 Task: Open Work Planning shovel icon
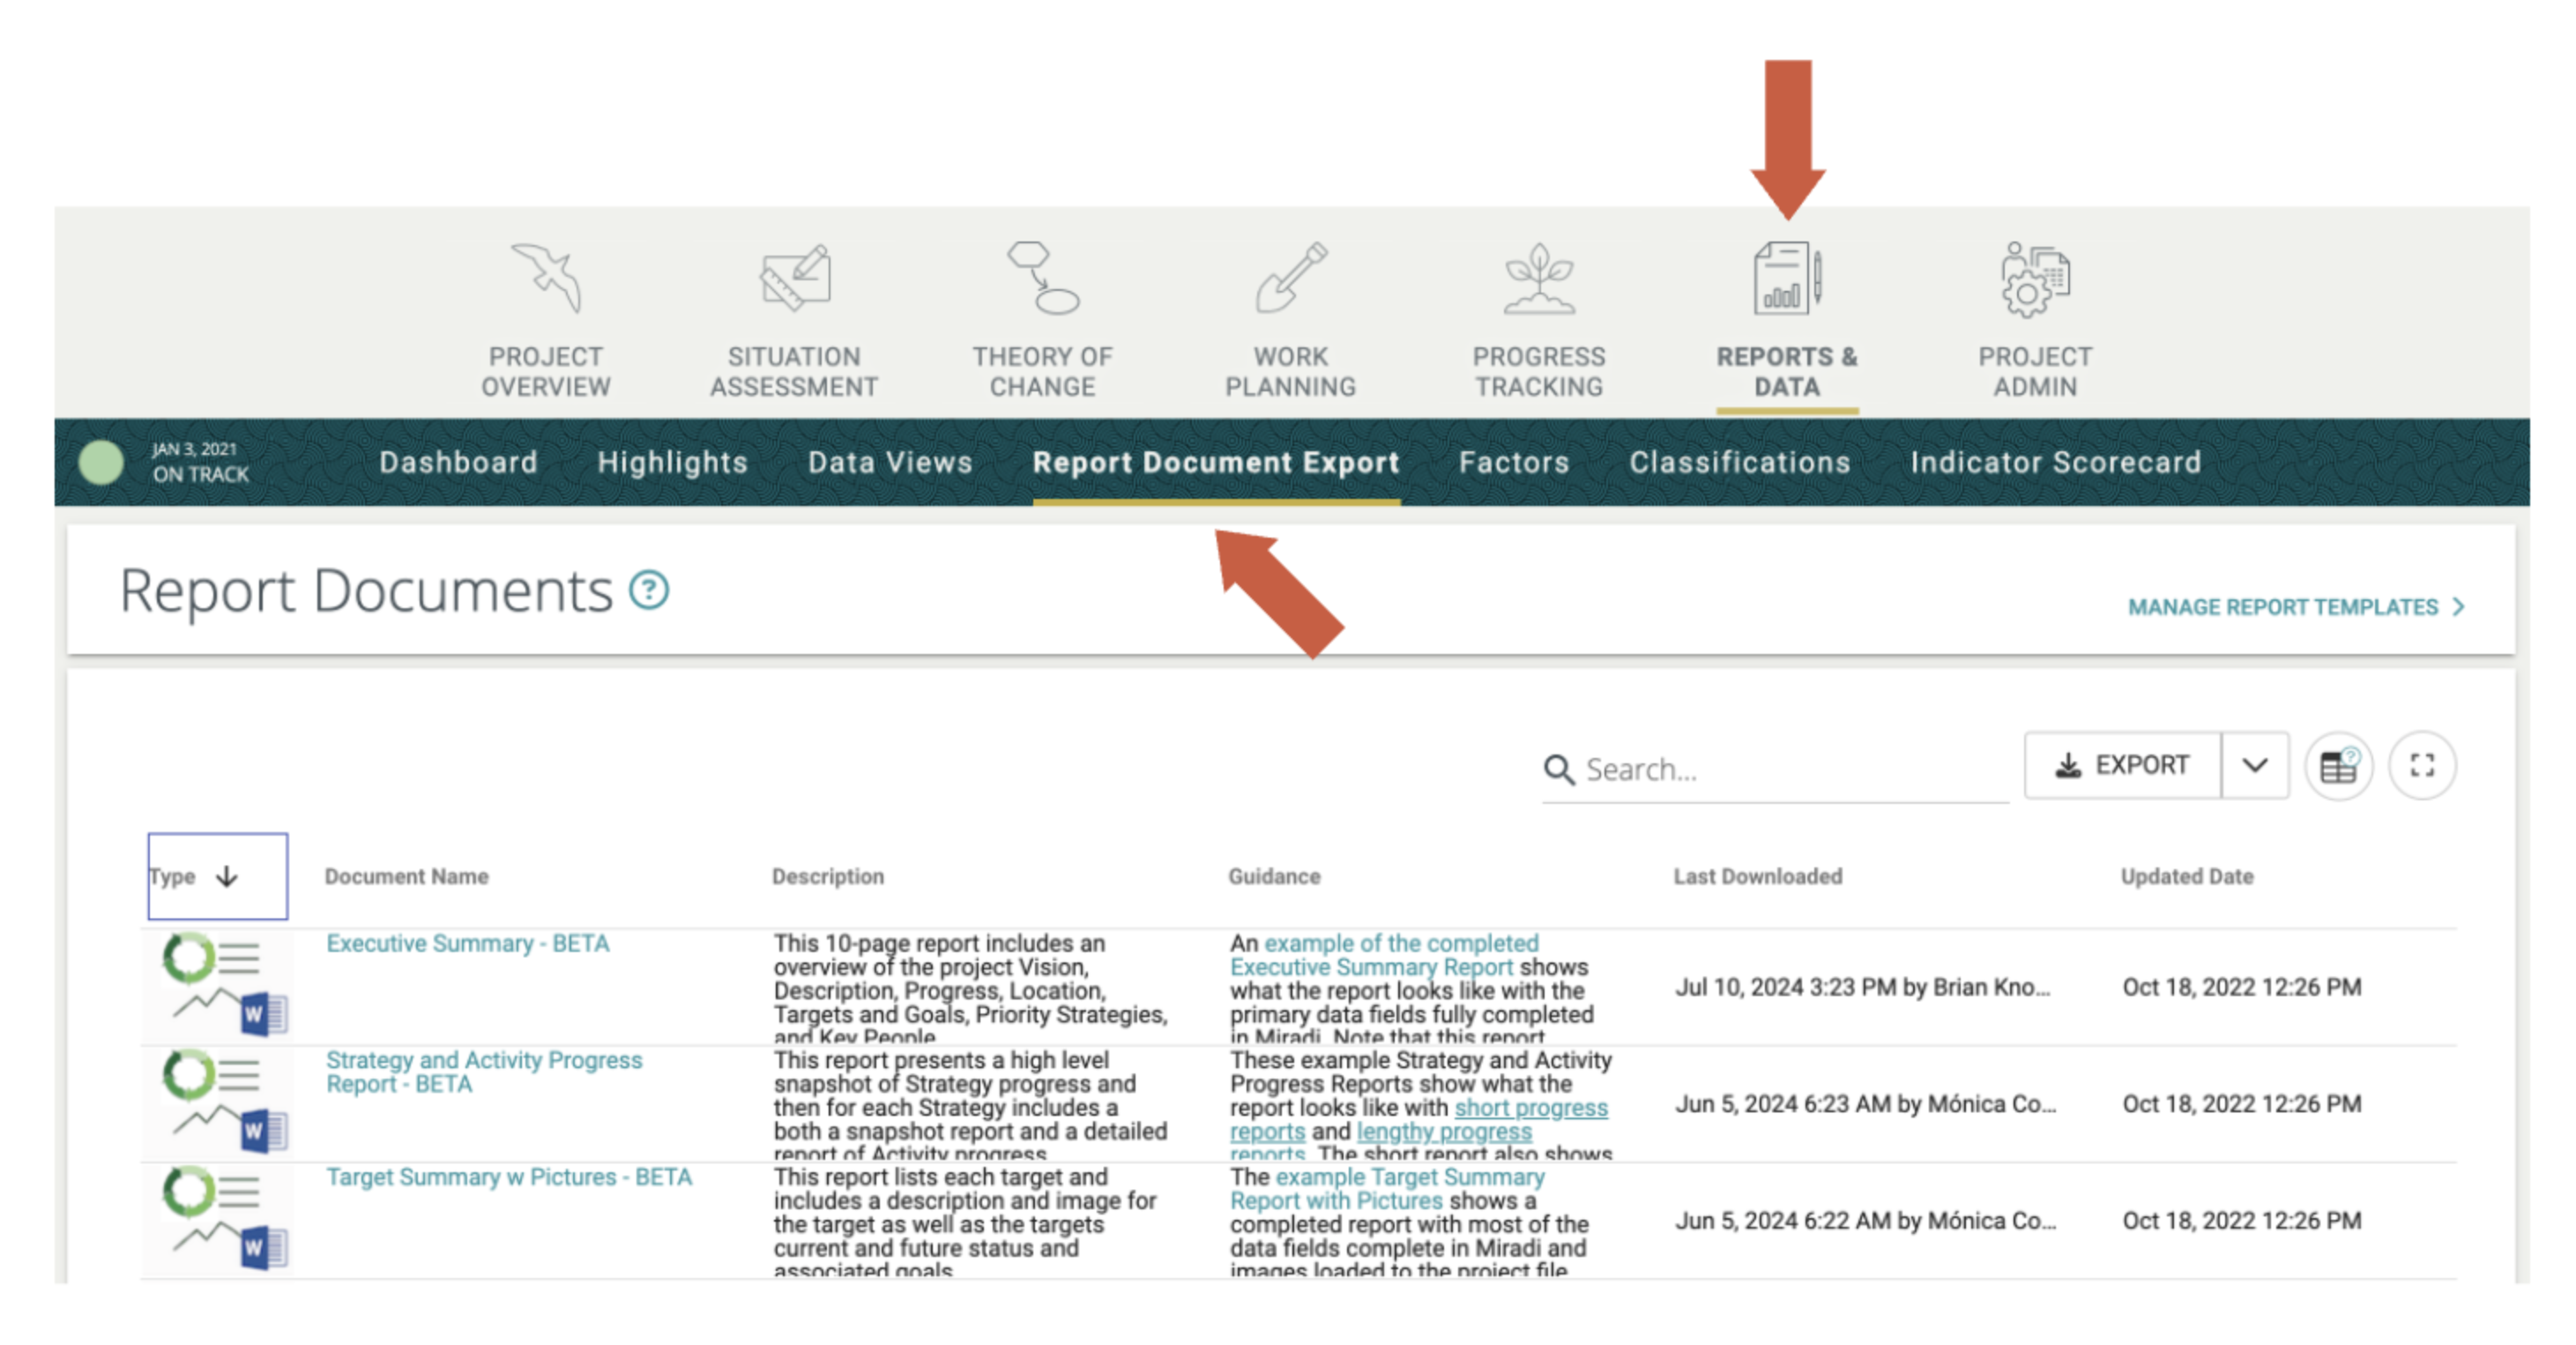pos(1290,278)
